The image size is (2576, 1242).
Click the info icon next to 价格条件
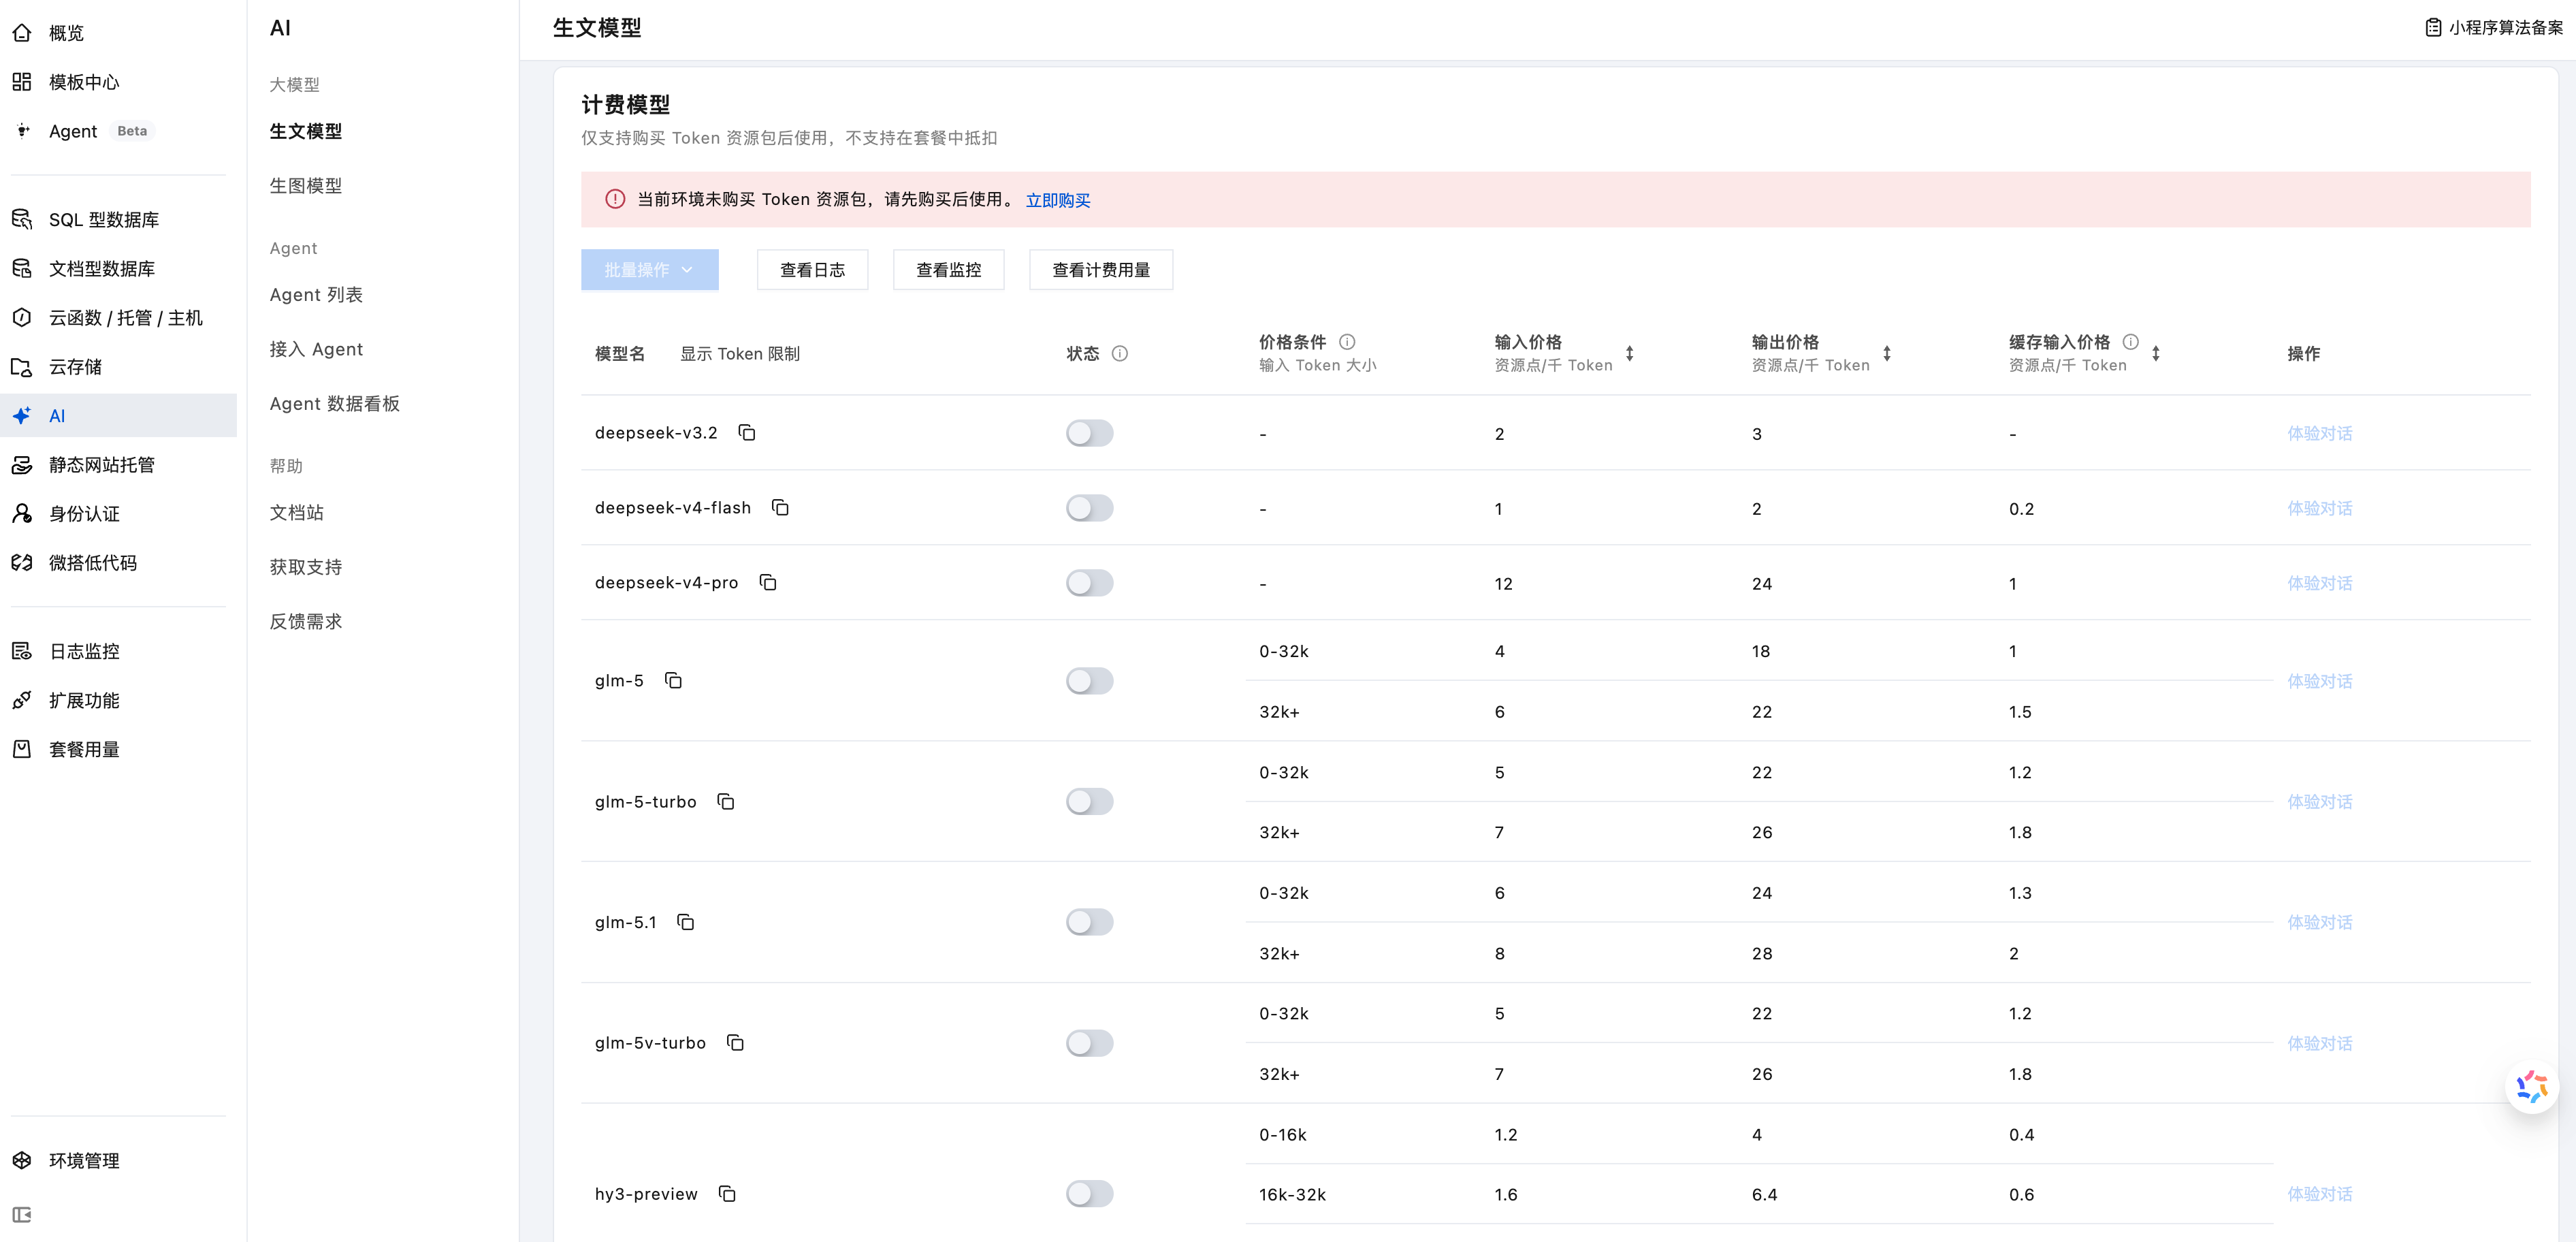1347,341
